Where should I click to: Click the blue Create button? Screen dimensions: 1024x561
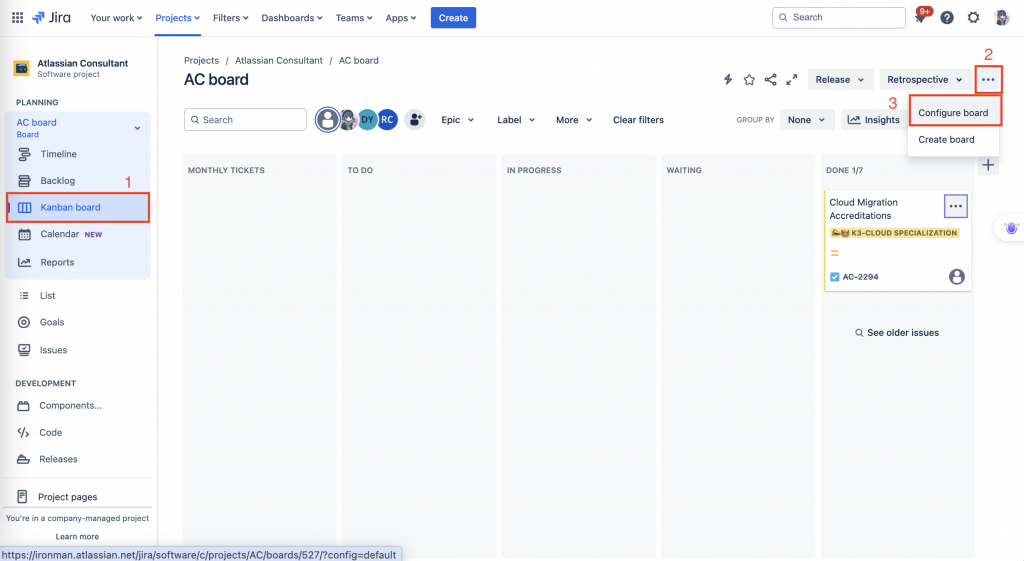pyautogui.click(x=453, y=18)
